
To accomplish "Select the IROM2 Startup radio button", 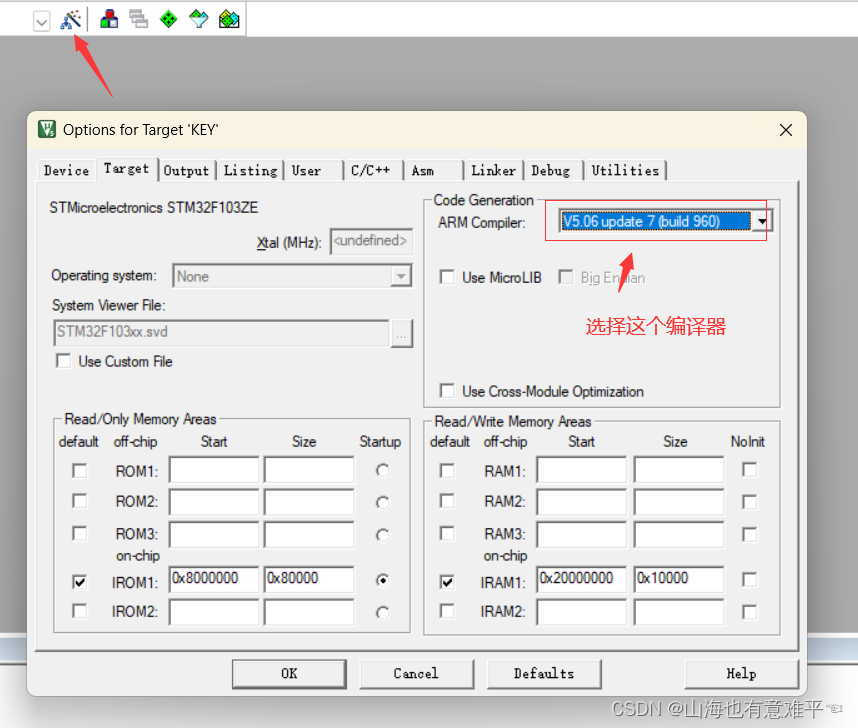I will tap(382, 612).
